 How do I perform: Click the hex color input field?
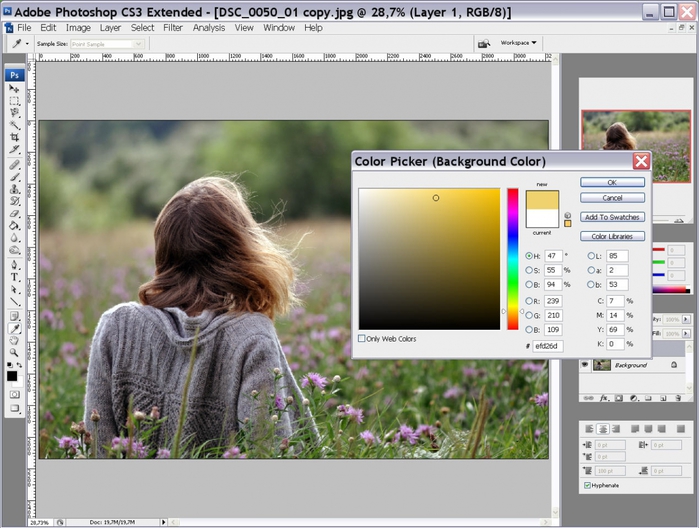pyautogui.click(x=548, y=346)
